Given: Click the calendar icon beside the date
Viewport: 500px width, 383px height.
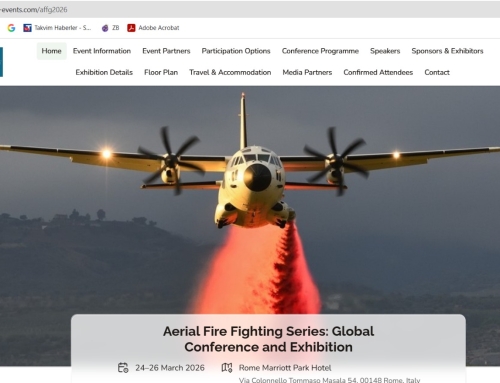Looking at the screenshot, I should (123, 368).
